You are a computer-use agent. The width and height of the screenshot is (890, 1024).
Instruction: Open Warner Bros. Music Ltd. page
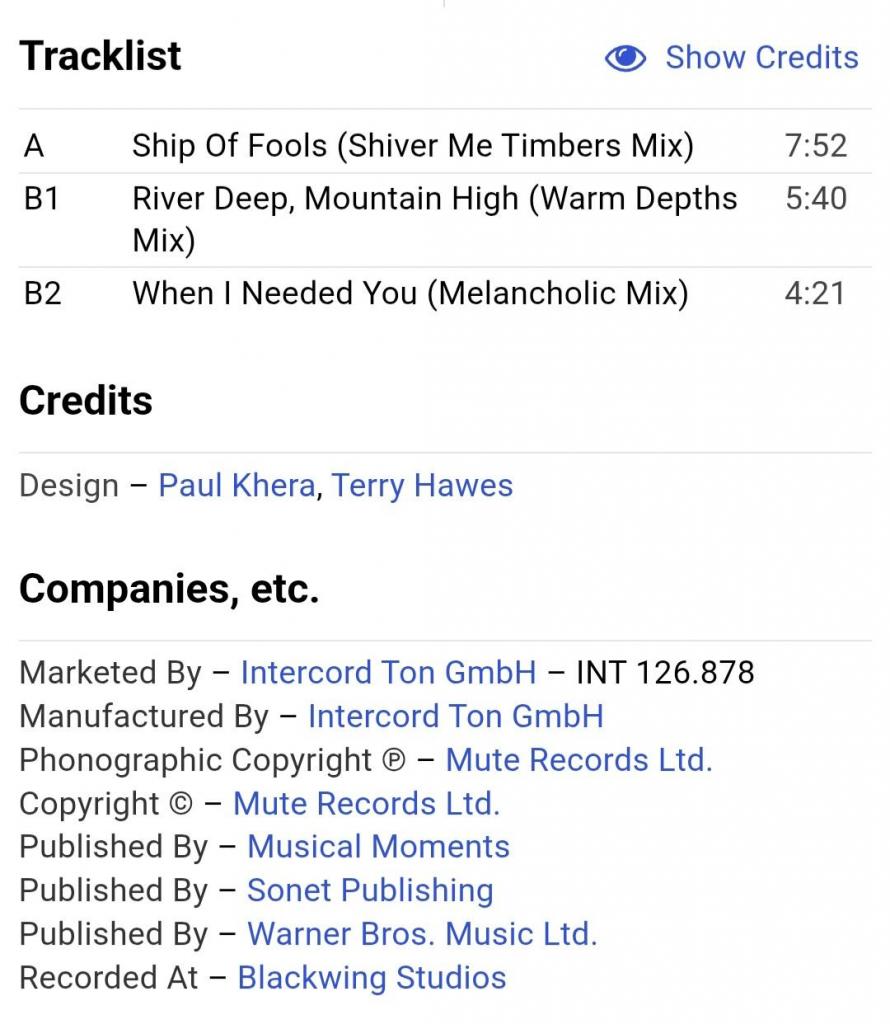(422, 934)
